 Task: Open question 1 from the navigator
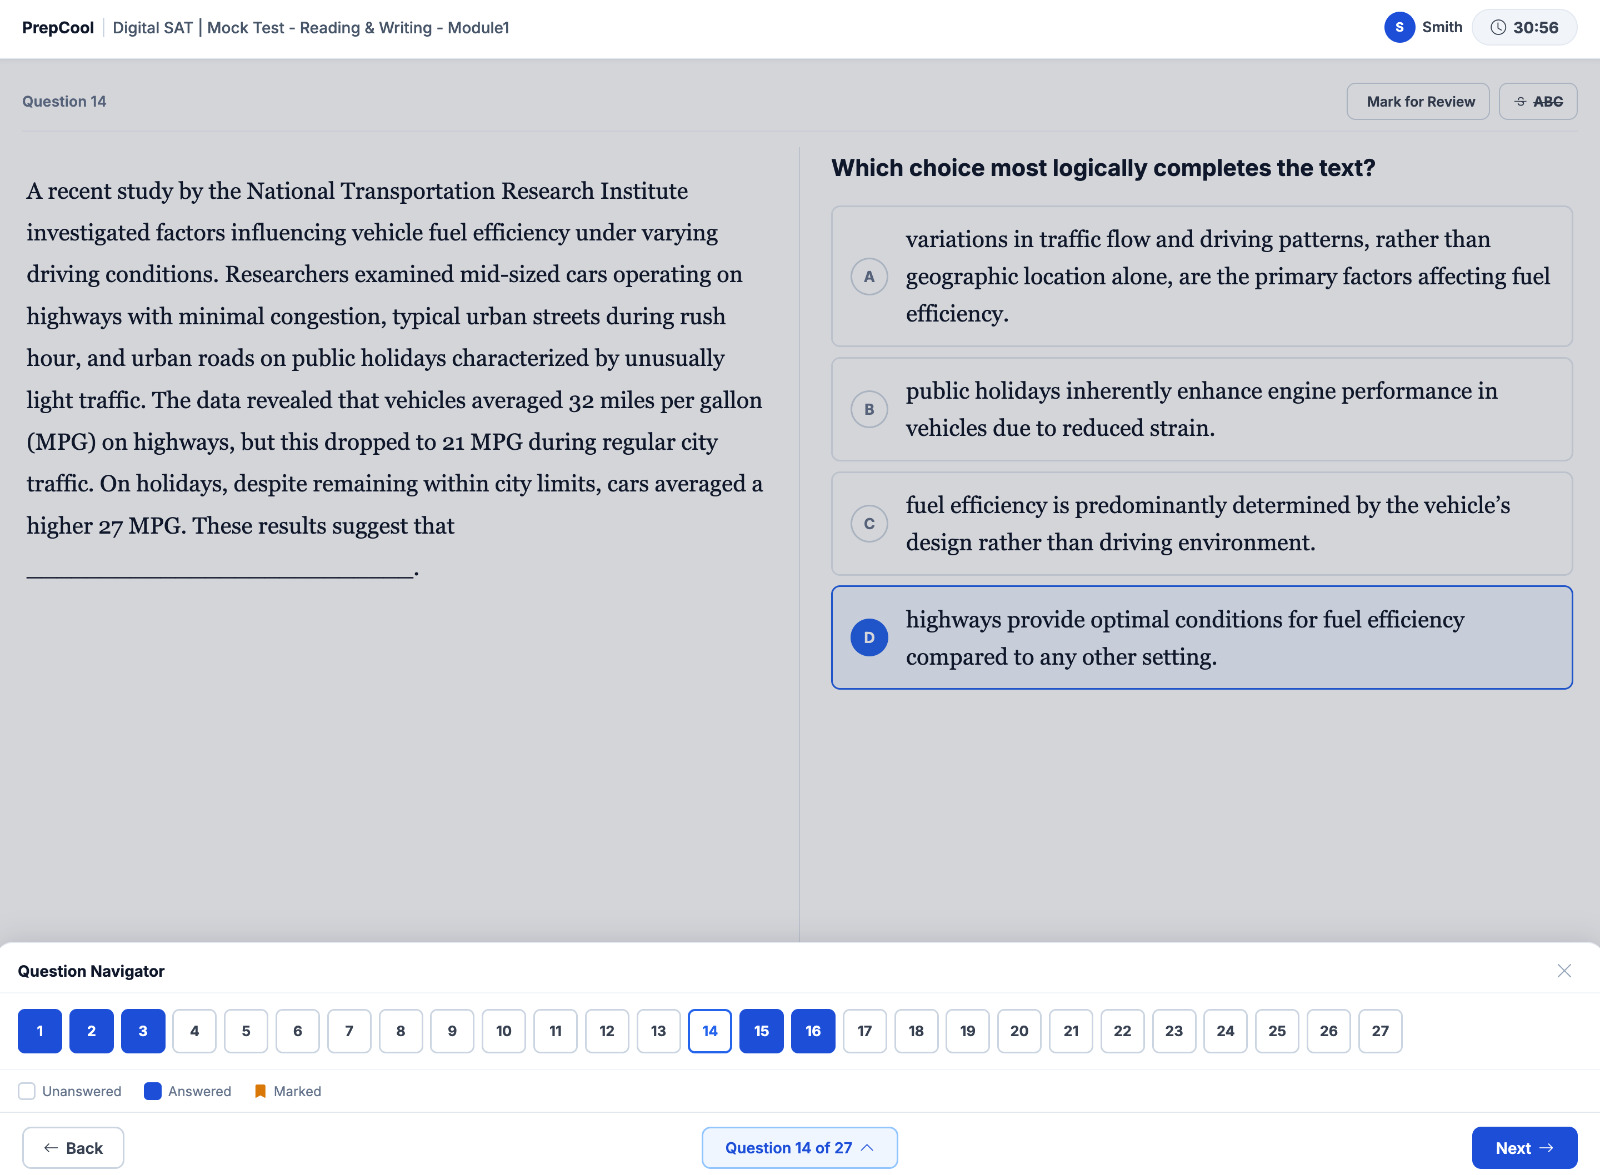click(40, 1031)
